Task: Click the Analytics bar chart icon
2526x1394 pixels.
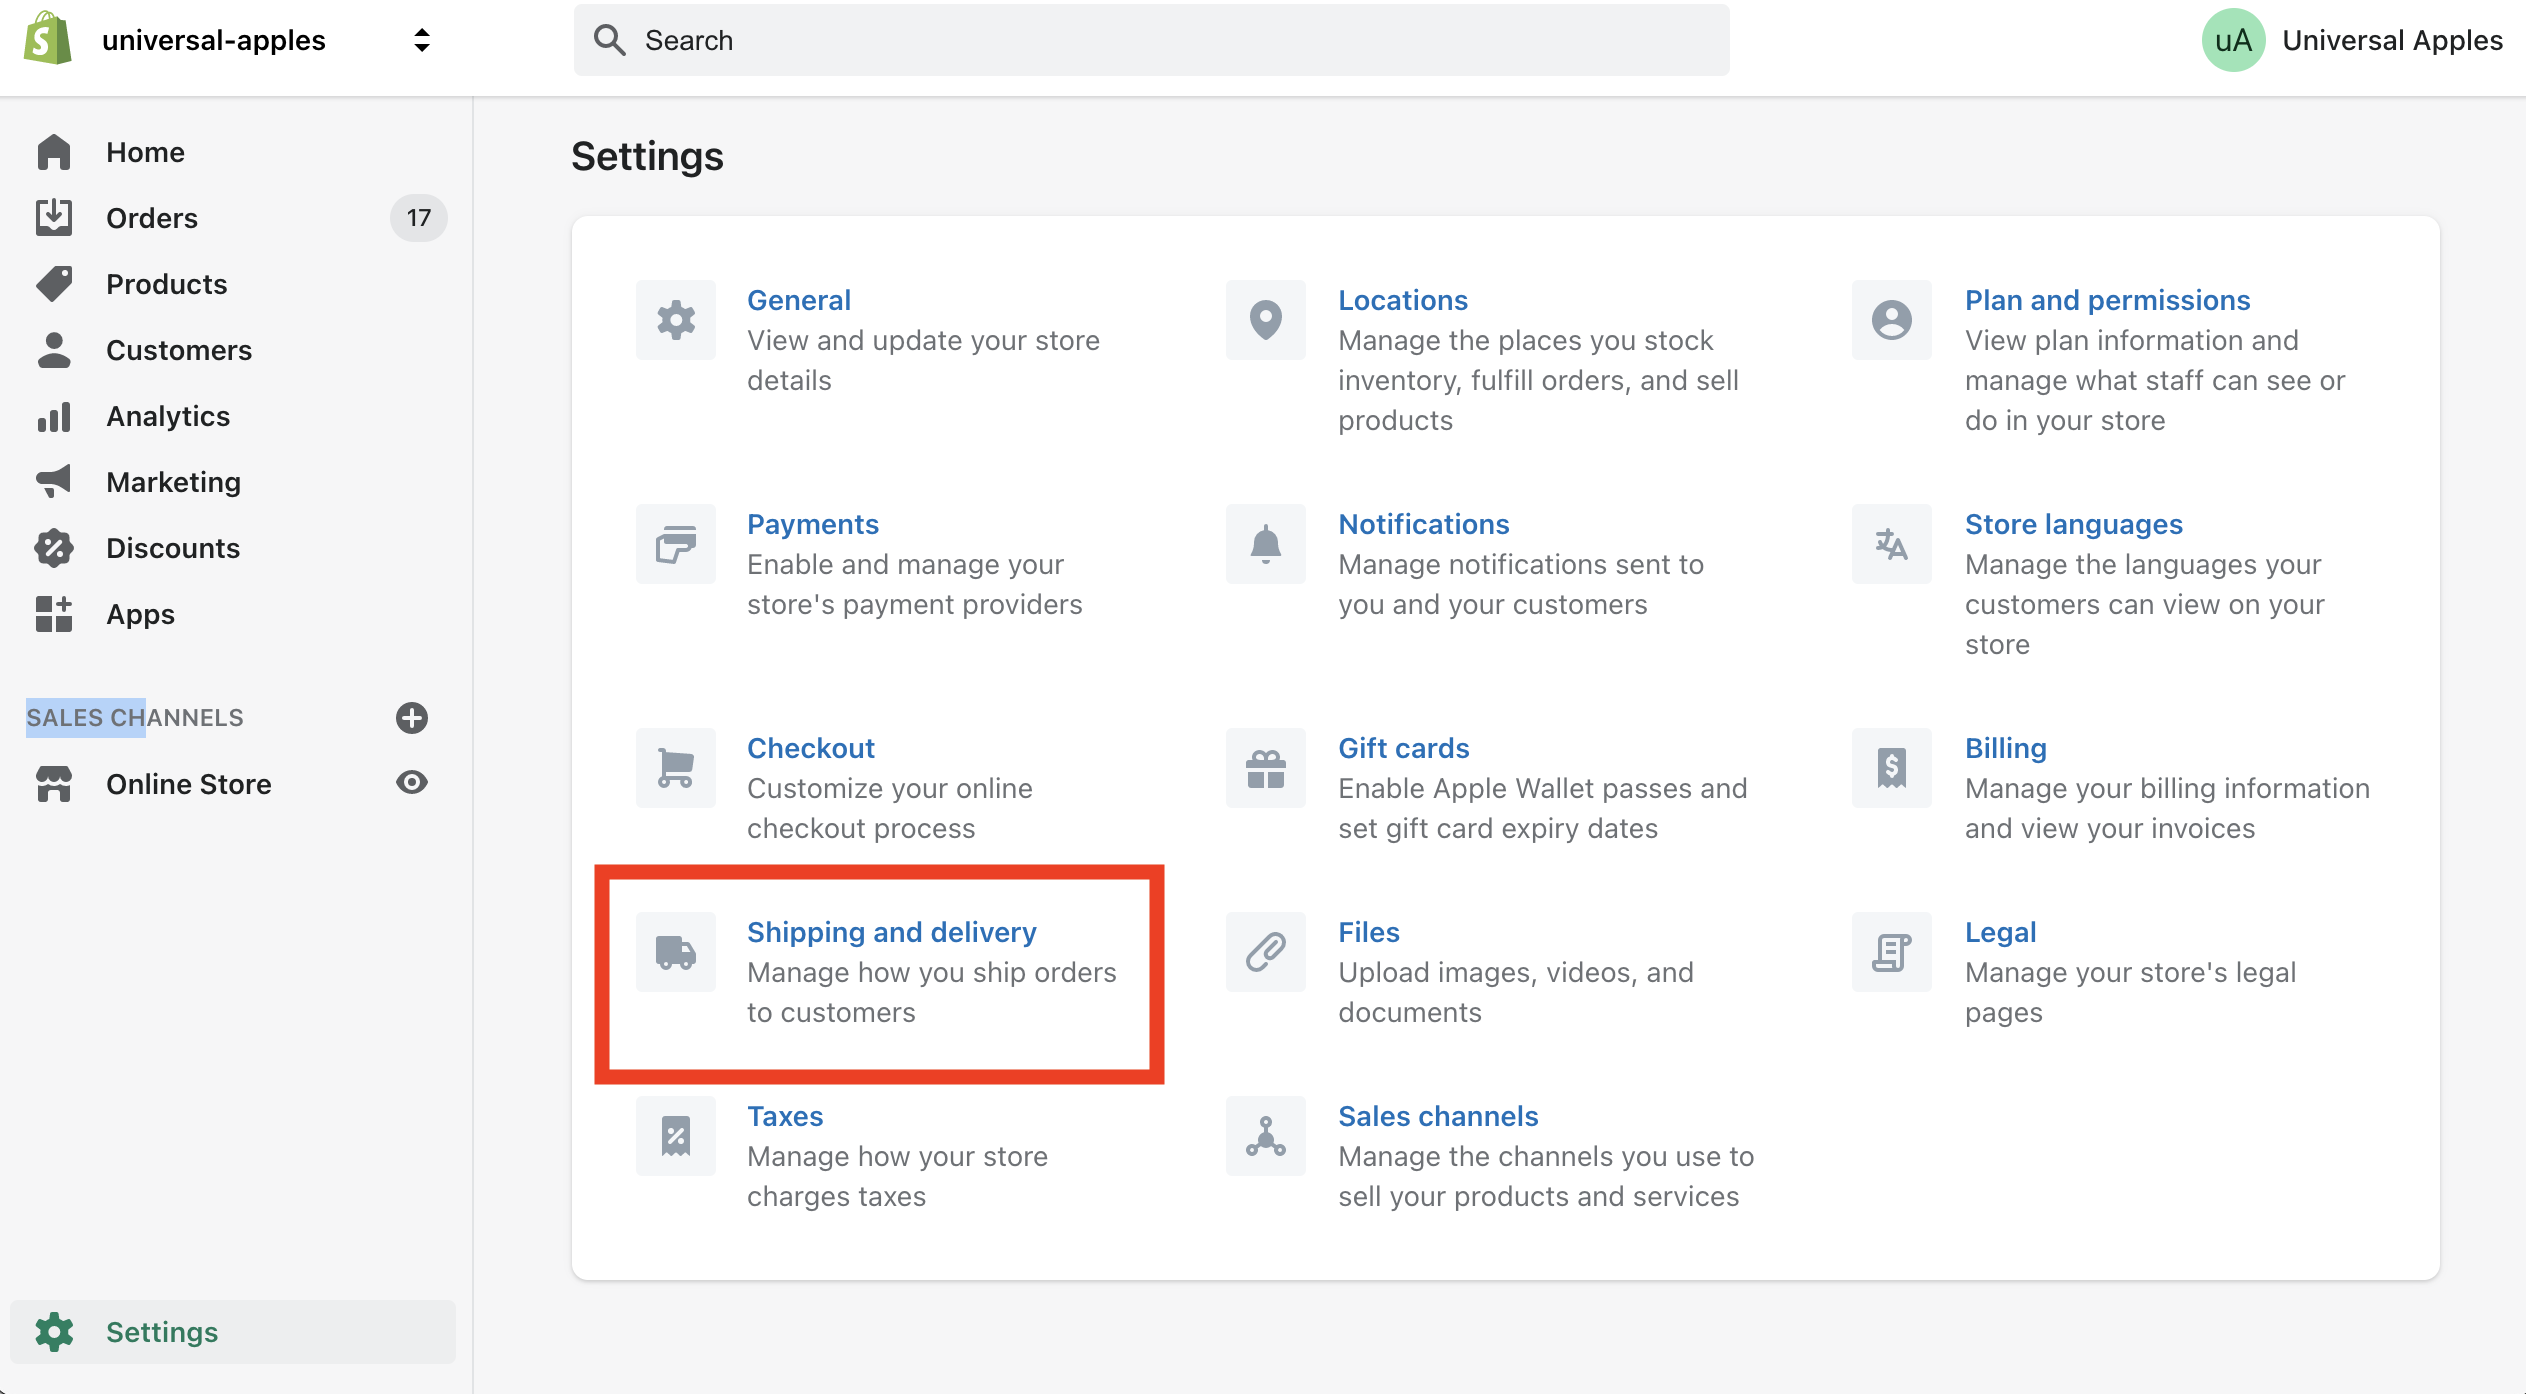Action: (51, 415)
